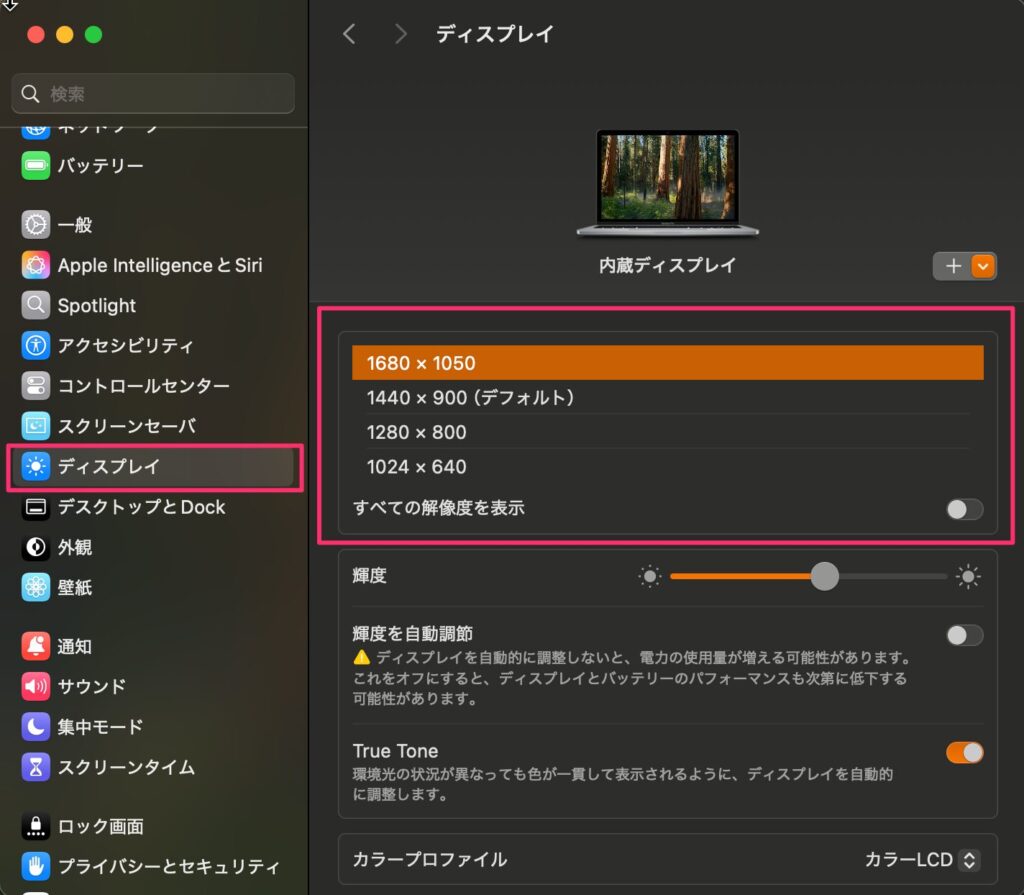Enable the show all resolutions (すべての解像度を表示) toggle
The width and height of the screenshot is (1024, 895).
964,509
